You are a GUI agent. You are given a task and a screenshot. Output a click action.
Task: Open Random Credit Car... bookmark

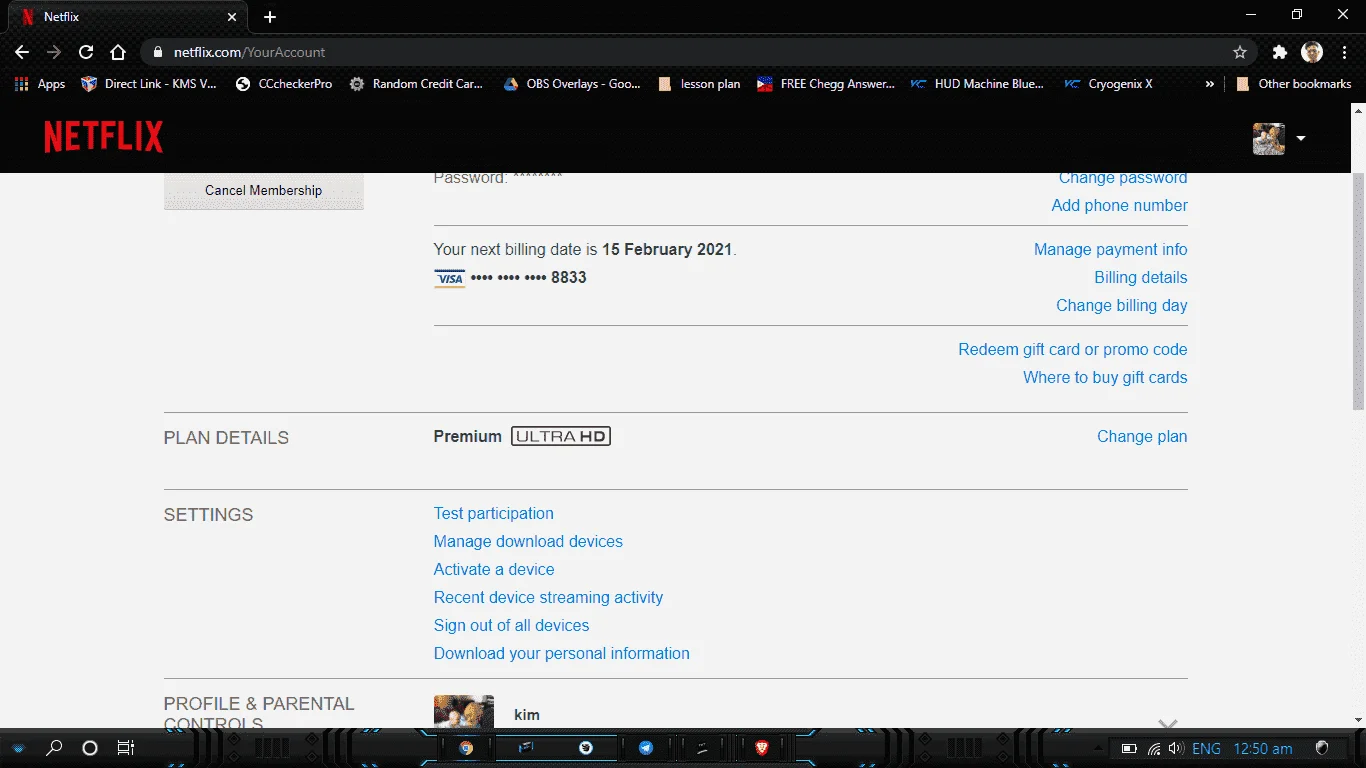(416, 84)
